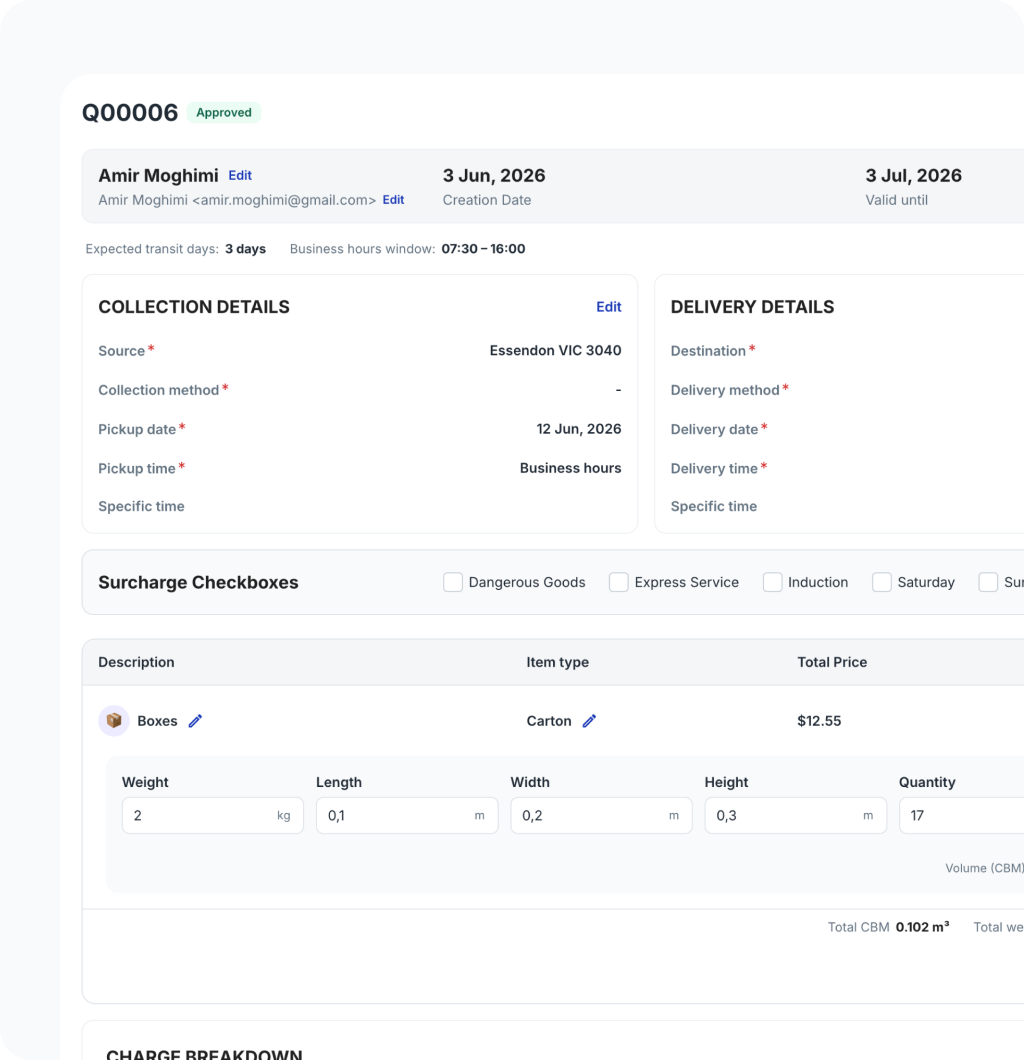Click the Approved status badge

pyautogui.click(x=224, y=112)
